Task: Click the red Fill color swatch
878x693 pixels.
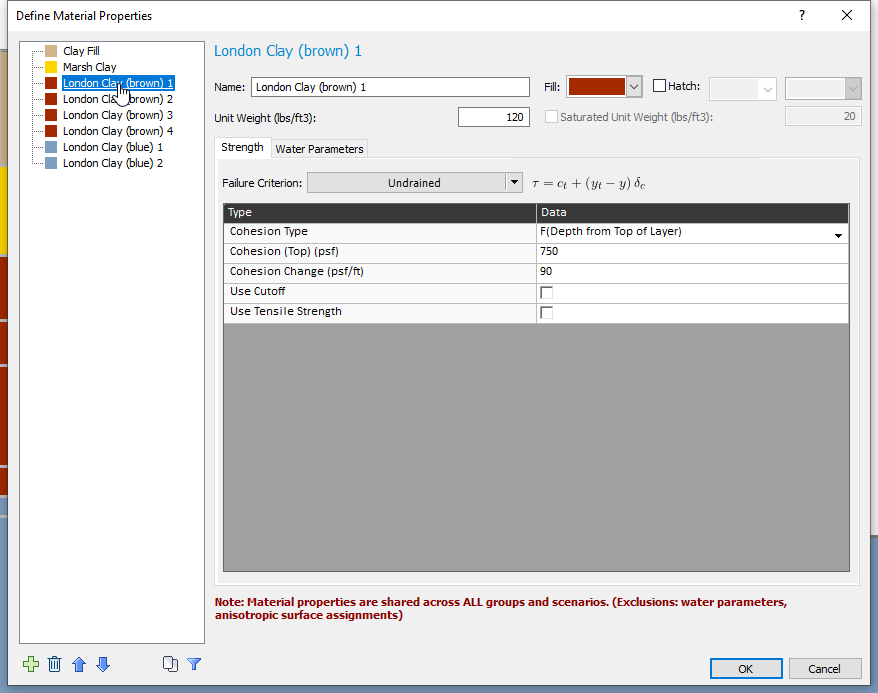Action: (596, 86)
